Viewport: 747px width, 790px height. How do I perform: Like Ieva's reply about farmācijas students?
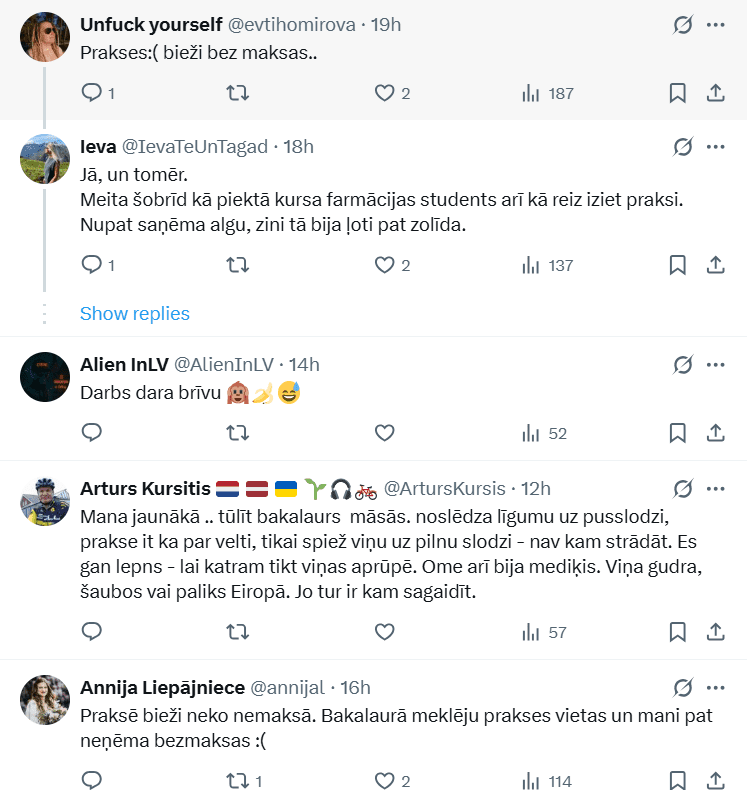tap(385, 265)
